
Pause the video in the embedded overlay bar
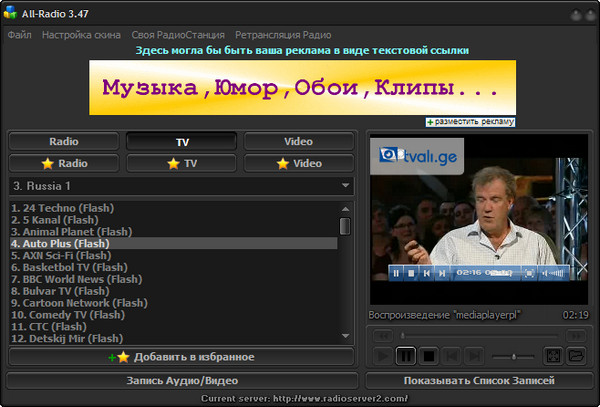coord(396,273)
